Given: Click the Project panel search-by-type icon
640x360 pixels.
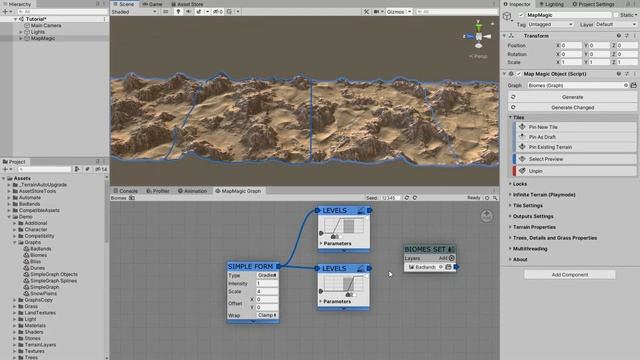Looking at the screenshot, I should coord(77,169).
